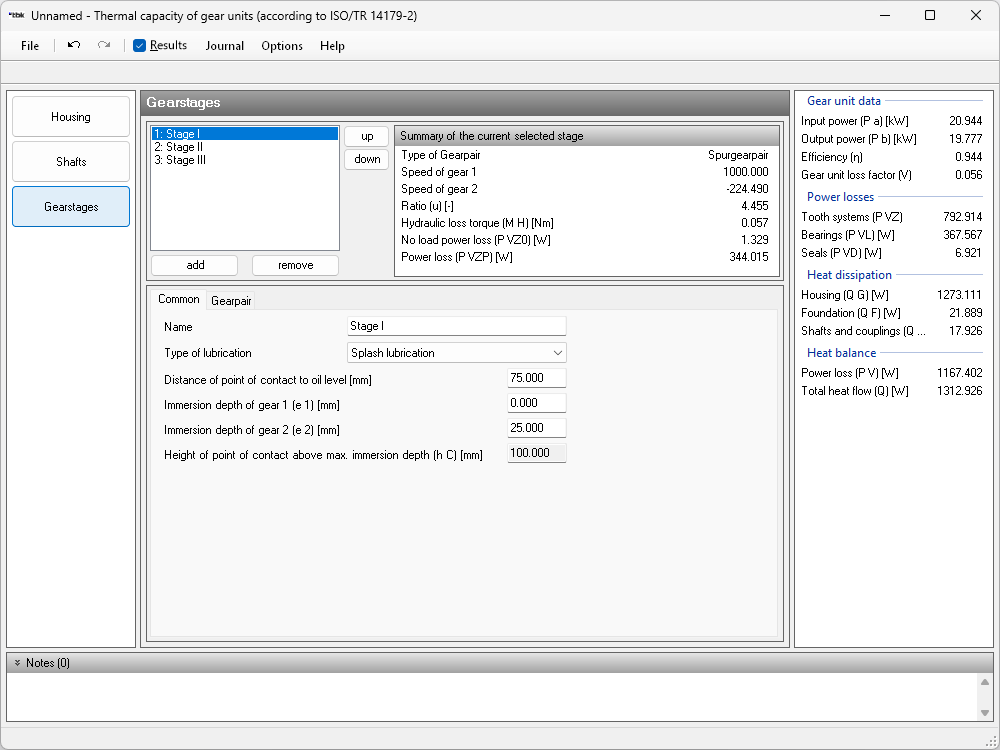The width and height of the screenshot is (1000, 750).
Task: Open the File menu
Action: coord(30,46)
